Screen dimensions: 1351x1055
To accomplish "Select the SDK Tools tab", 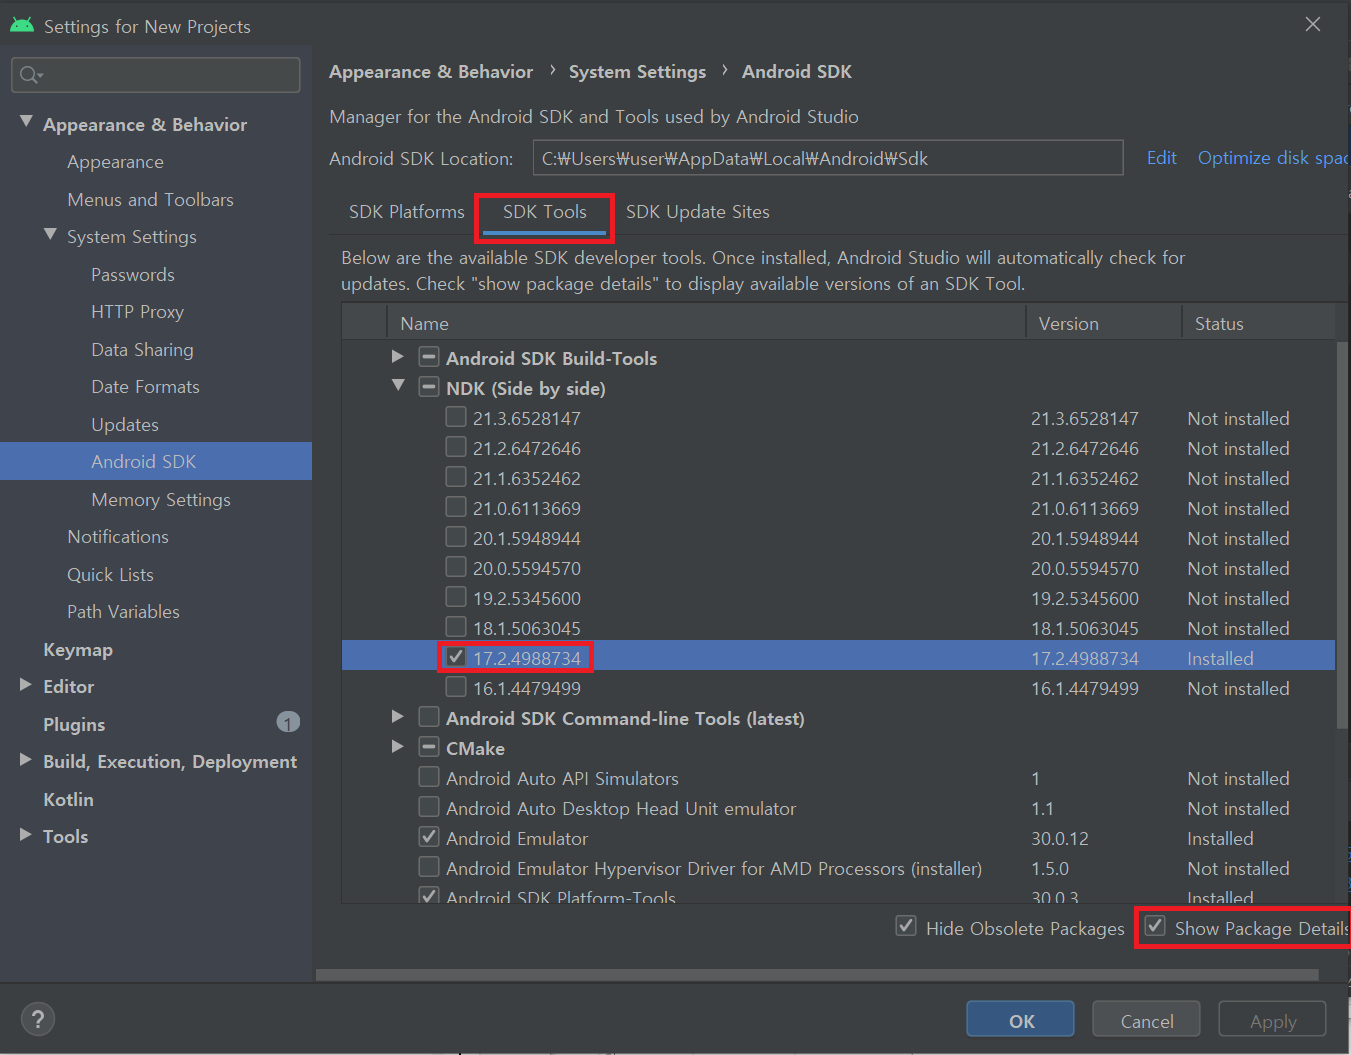I will point(545,212).
